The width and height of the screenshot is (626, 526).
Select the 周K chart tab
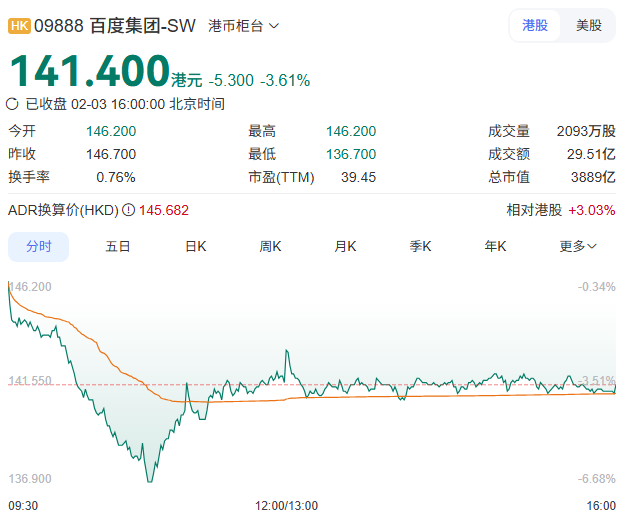click(270, 246)
